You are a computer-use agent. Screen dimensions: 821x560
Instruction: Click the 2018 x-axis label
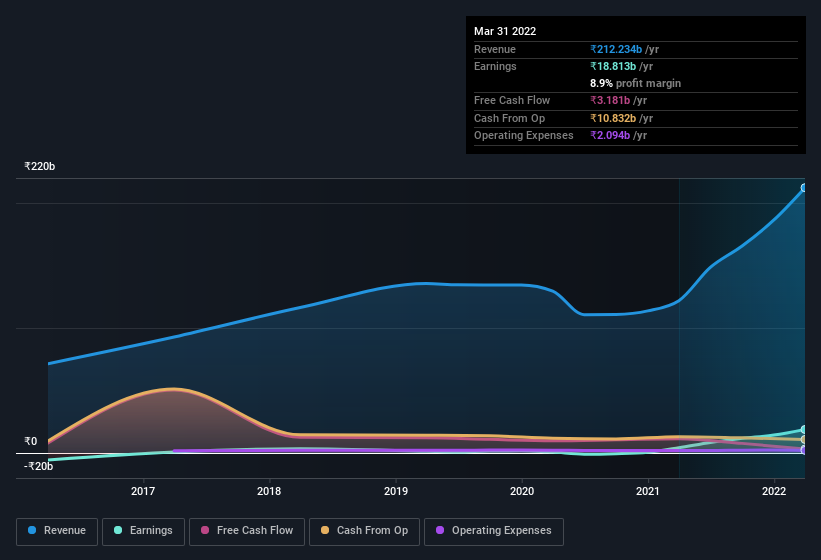[x=269, y=491]
